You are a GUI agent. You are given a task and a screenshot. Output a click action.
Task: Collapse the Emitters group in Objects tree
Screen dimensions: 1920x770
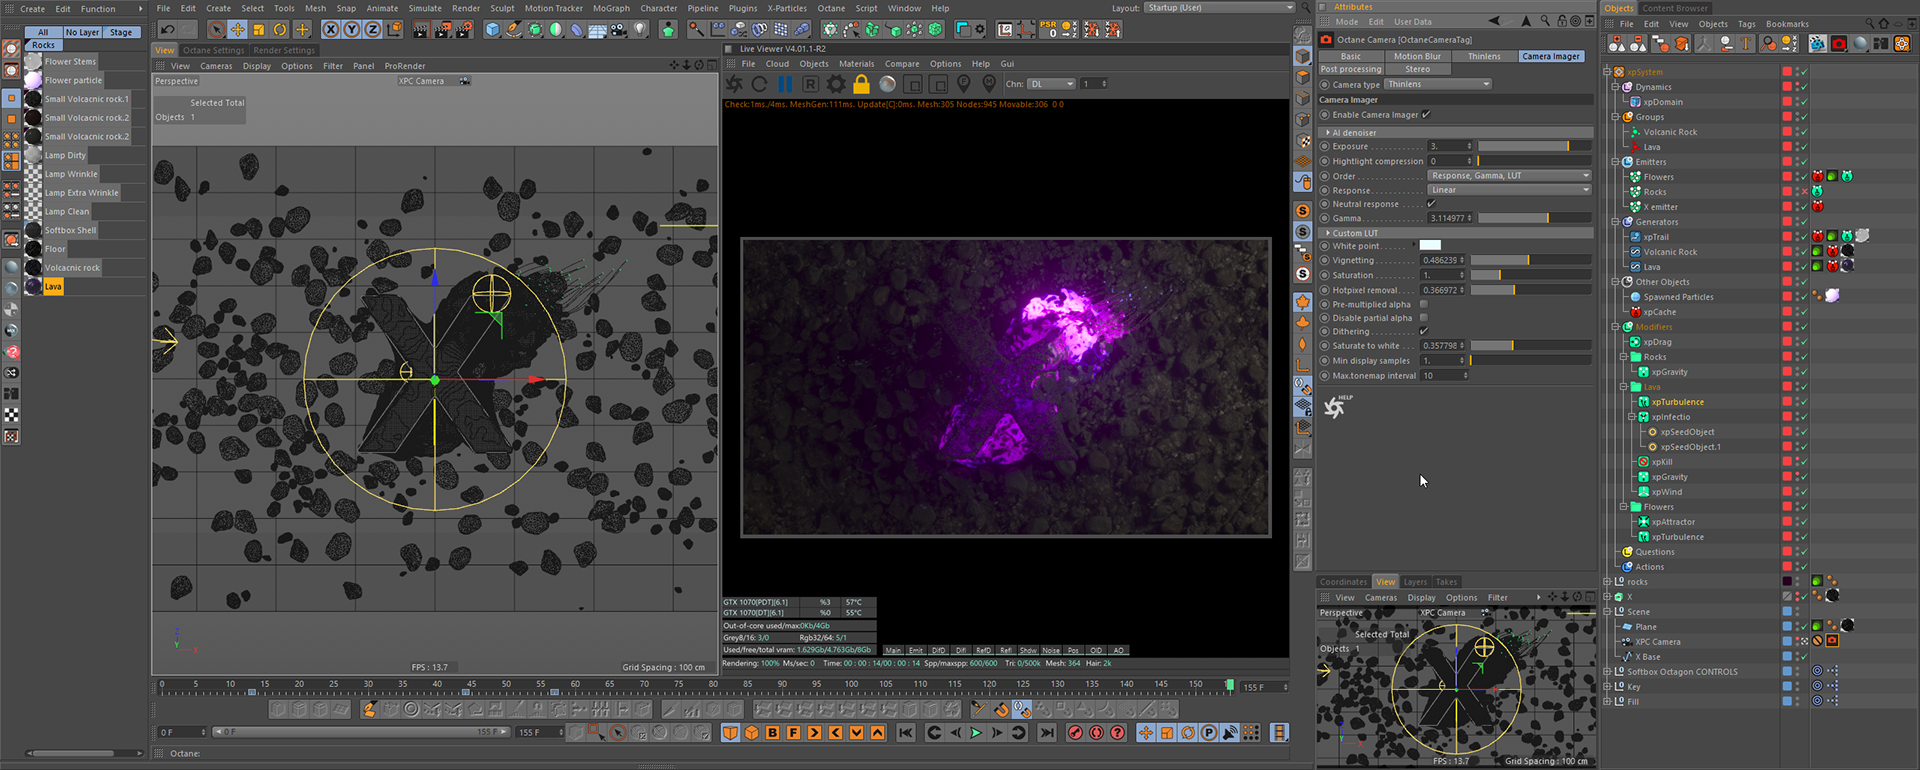[1615, 162]
